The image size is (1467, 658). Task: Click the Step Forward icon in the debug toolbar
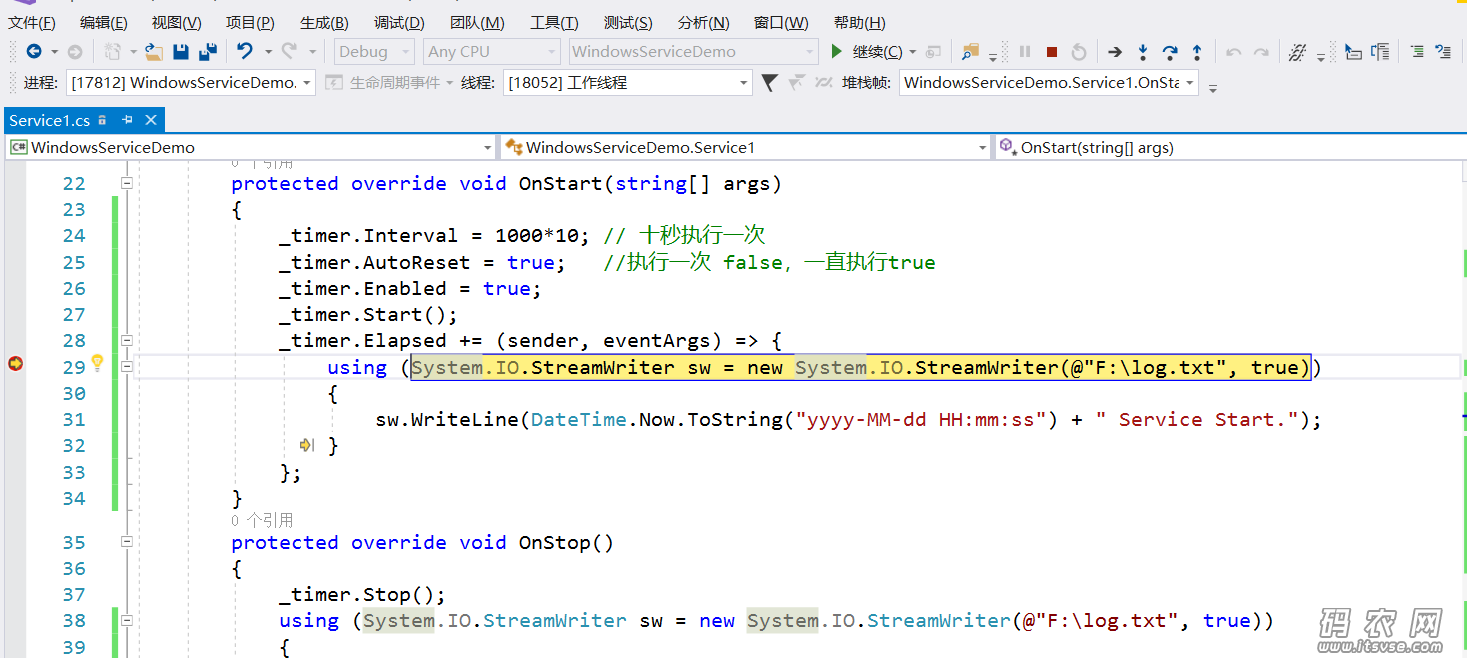pyautogui.click(x=1261, y=51)
